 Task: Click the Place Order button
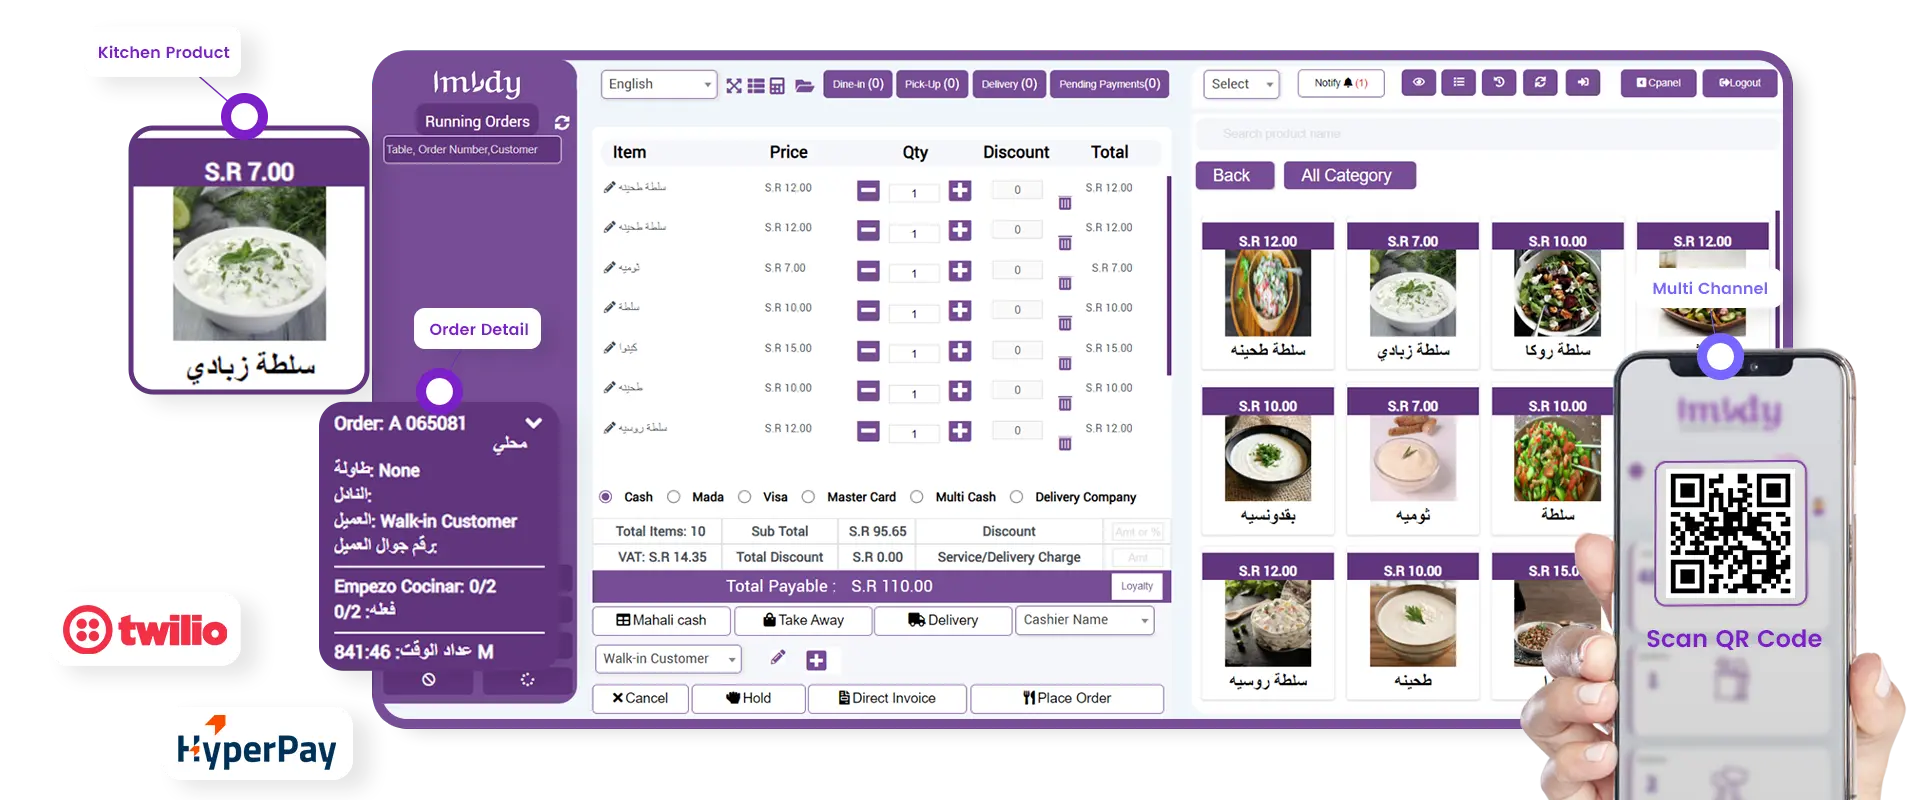[x=1066, y=698]
